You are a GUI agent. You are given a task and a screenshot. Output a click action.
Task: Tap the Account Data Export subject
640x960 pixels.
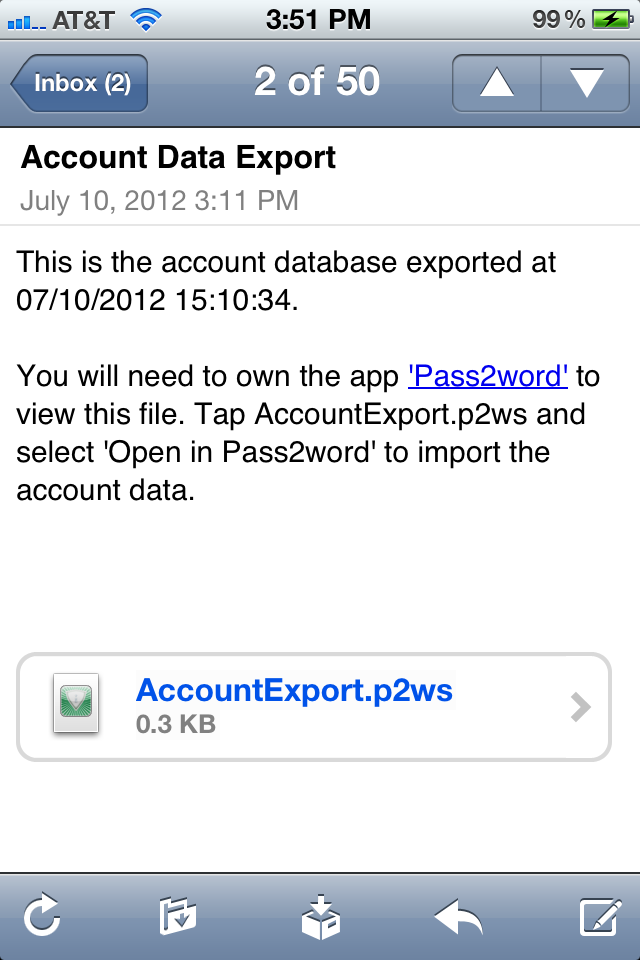pyautogui.click(x=179, y=157)
